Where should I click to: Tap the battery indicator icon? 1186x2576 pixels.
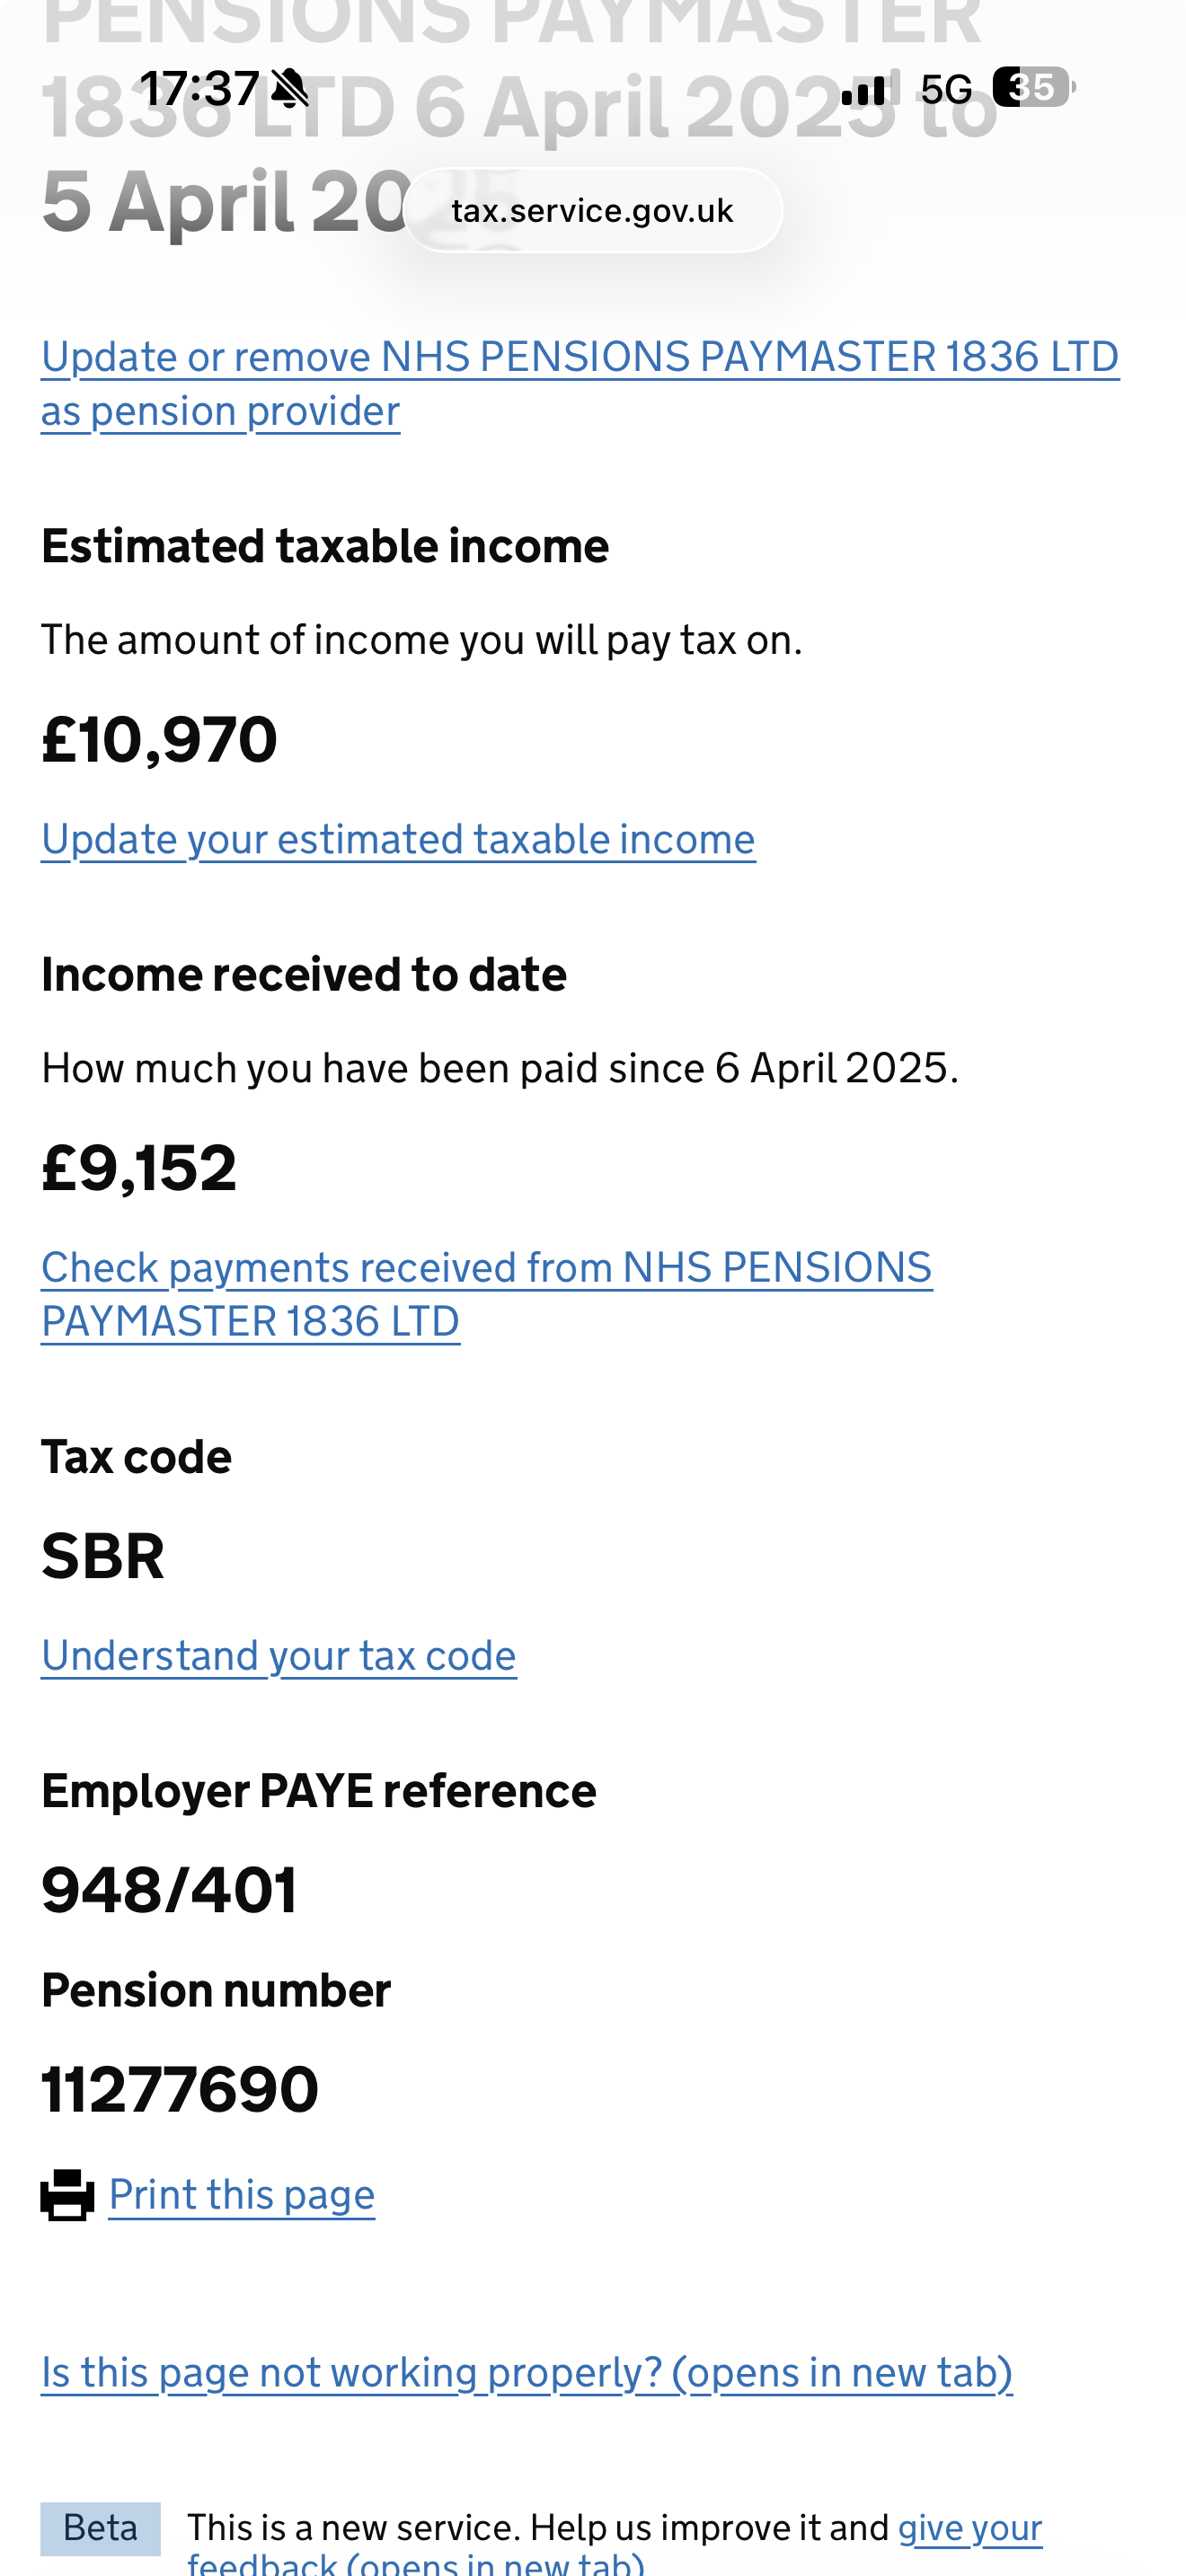tap(1033, 87)
